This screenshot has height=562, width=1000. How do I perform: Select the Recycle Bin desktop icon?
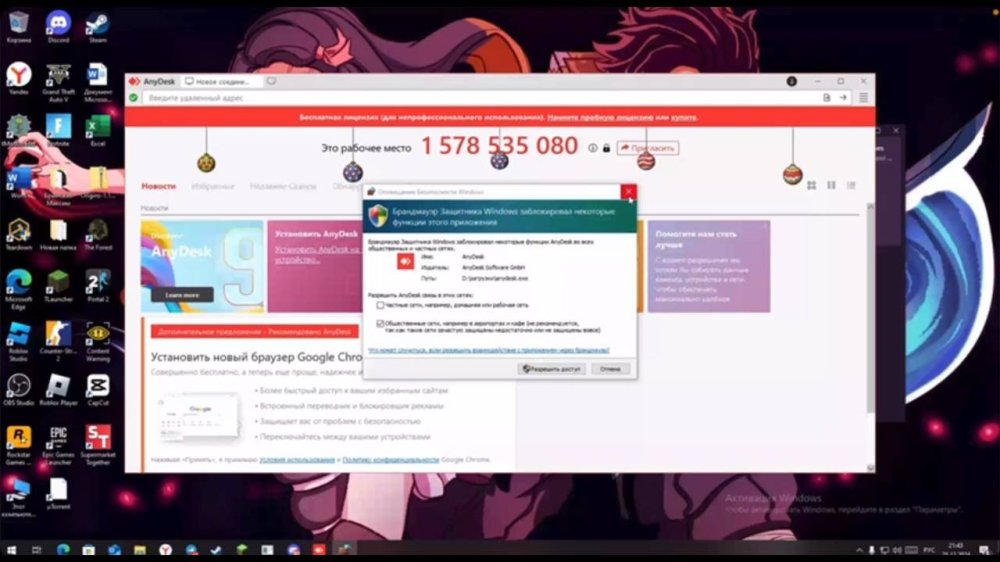18,26
